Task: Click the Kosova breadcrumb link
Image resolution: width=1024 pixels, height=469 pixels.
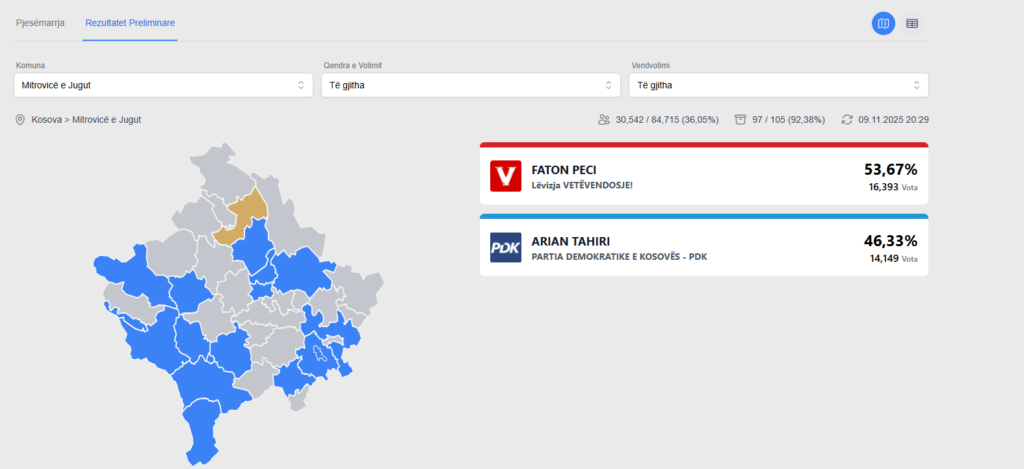Action: pos(47,120)
